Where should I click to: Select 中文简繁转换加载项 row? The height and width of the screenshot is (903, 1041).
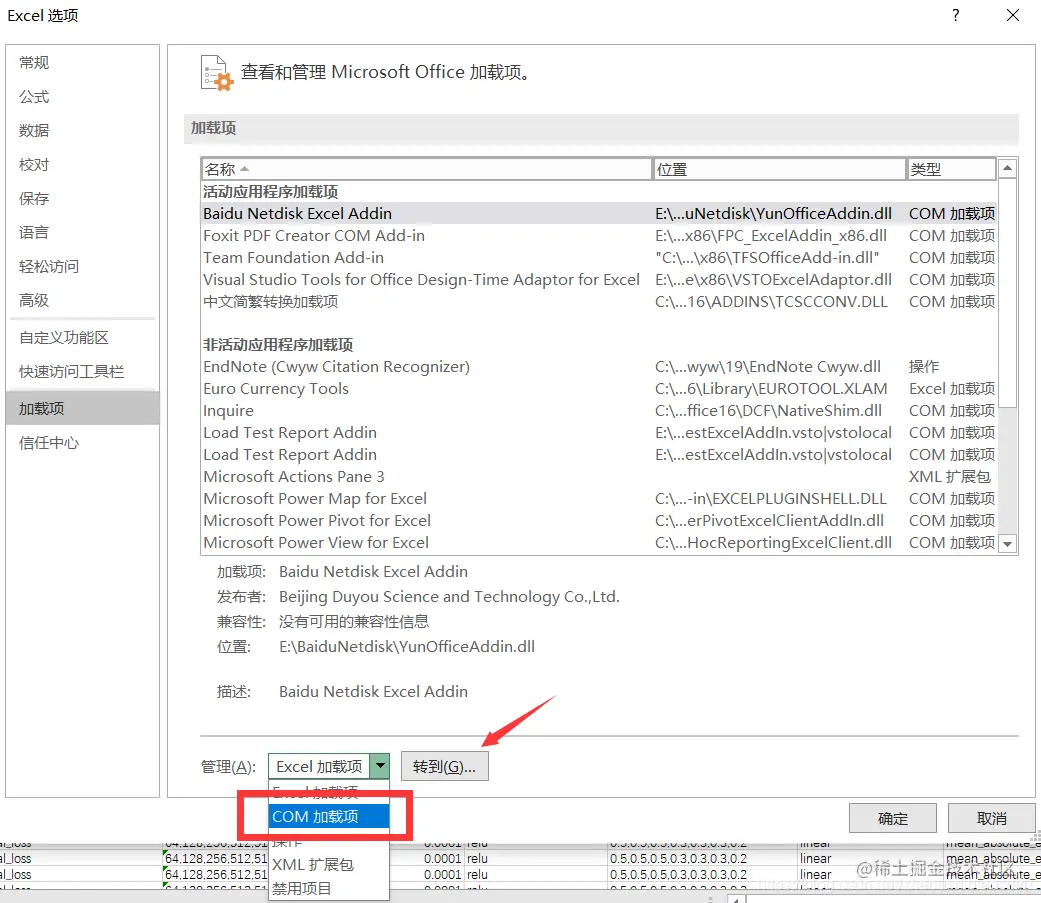click(x=599, y=301)
